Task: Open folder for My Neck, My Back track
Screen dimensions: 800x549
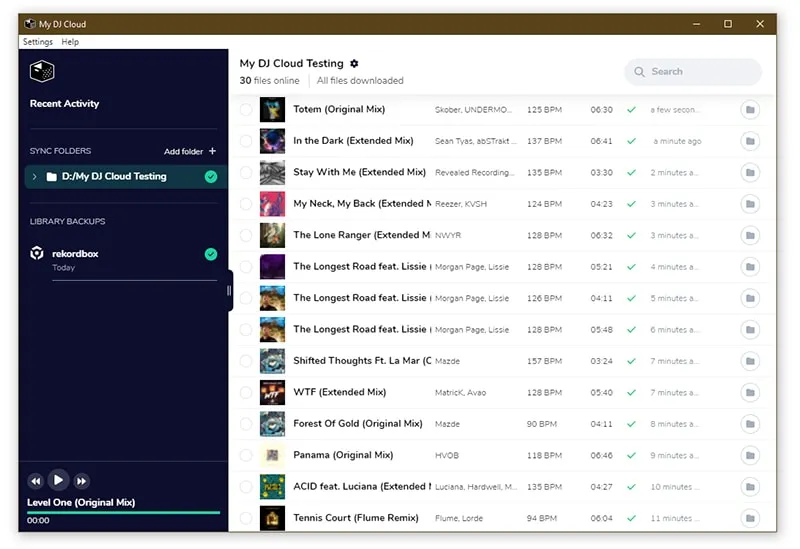Action: (x=749, y=204)
